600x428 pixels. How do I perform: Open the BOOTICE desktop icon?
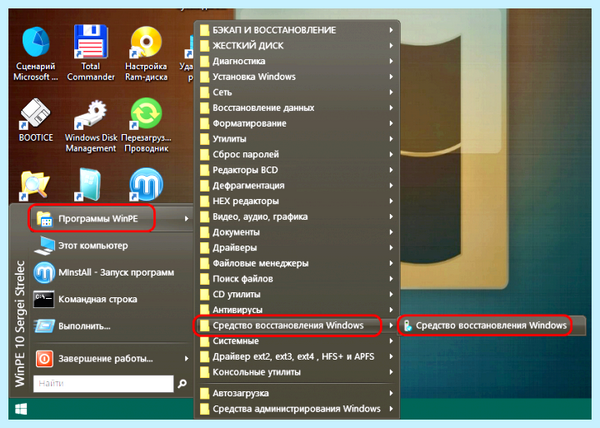coord(36,119)
